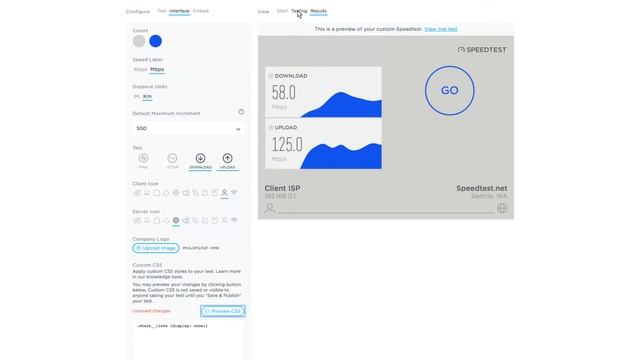Select the globe icon in Client Icon row

[176, 193]
